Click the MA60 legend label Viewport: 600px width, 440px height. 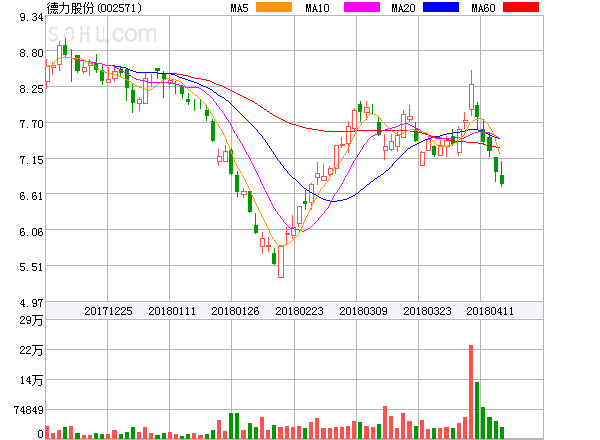point(483,8)
